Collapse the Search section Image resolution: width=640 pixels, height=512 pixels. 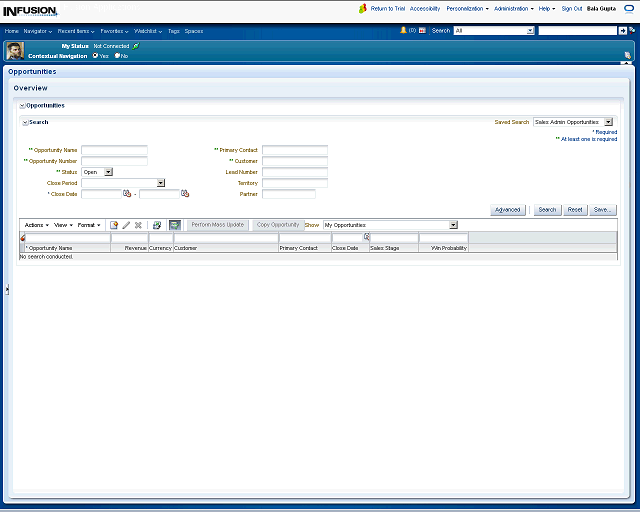pos(25,122)
